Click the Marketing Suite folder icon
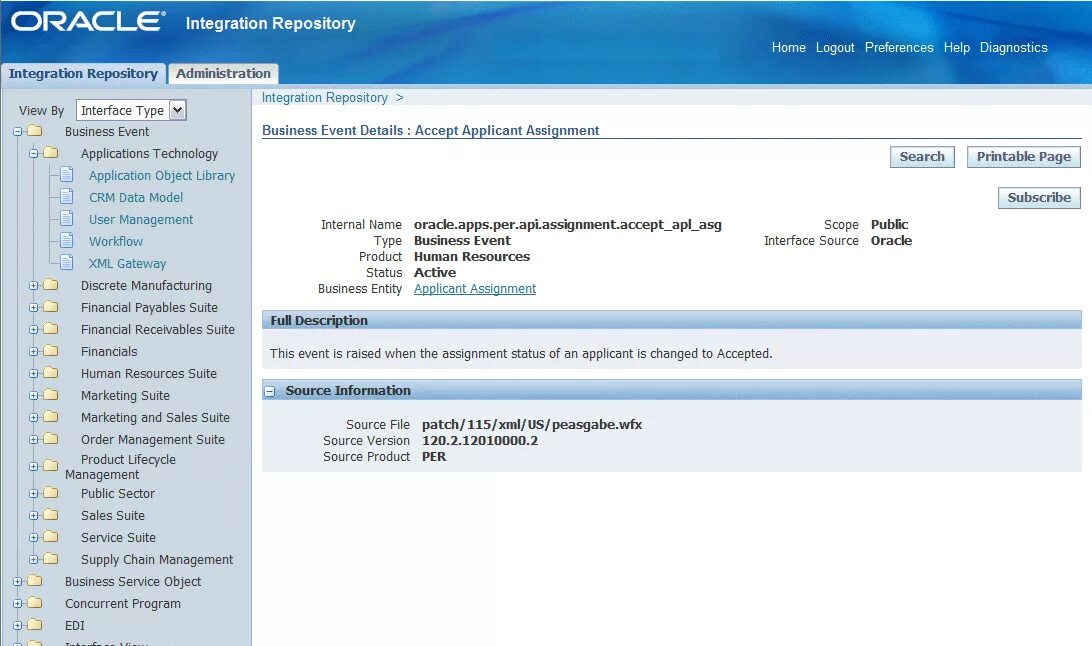 (51, 395)
